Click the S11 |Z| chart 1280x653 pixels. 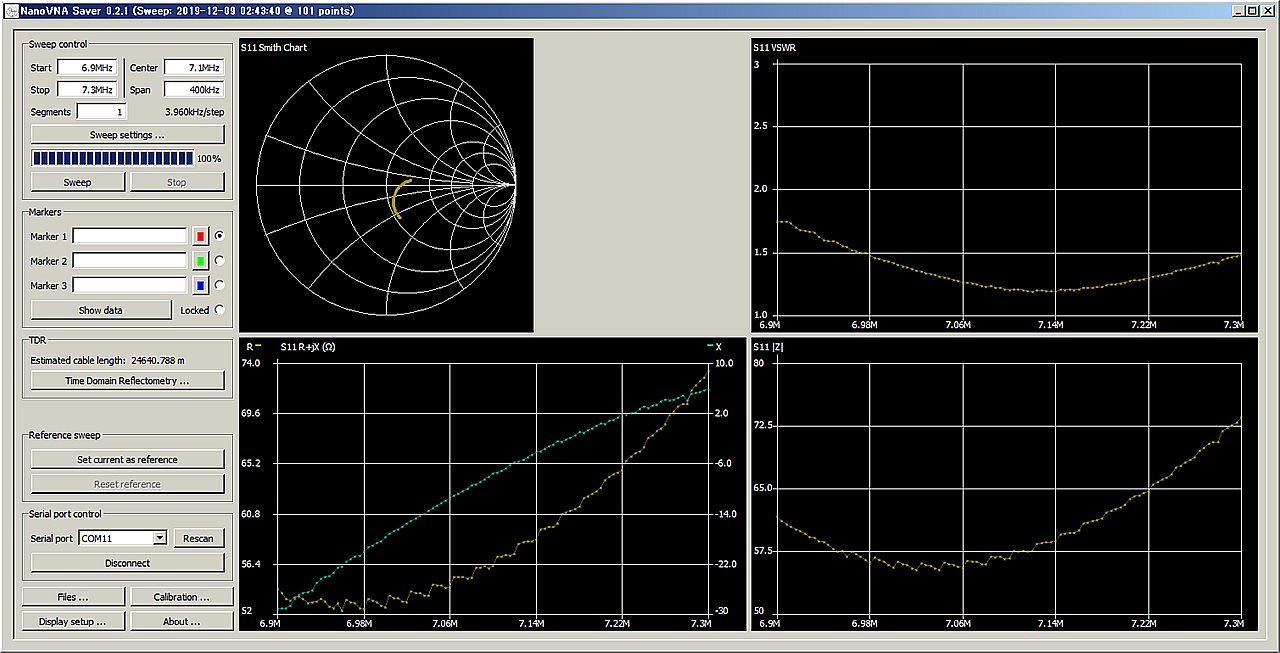1003,484
